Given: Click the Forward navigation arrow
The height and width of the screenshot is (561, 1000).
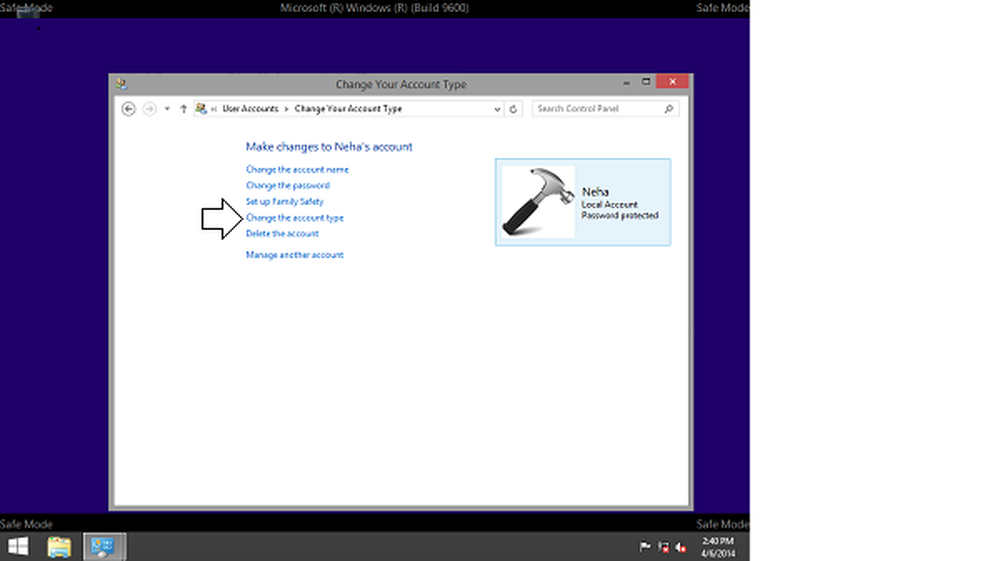Looking at the screenshot, I should pos(149,109).
